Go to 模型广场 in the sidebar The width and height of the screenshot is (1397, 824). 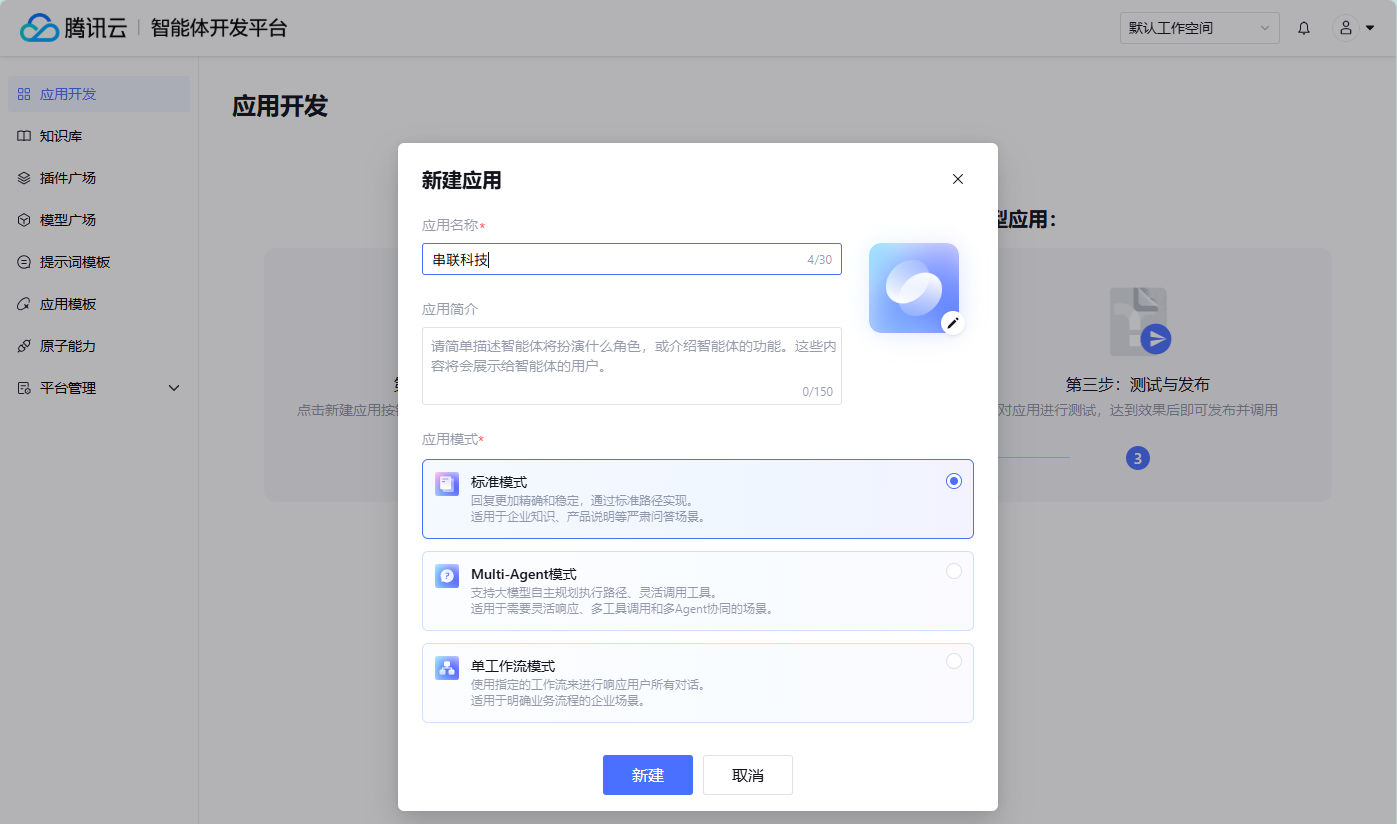[x=68, y=220]
